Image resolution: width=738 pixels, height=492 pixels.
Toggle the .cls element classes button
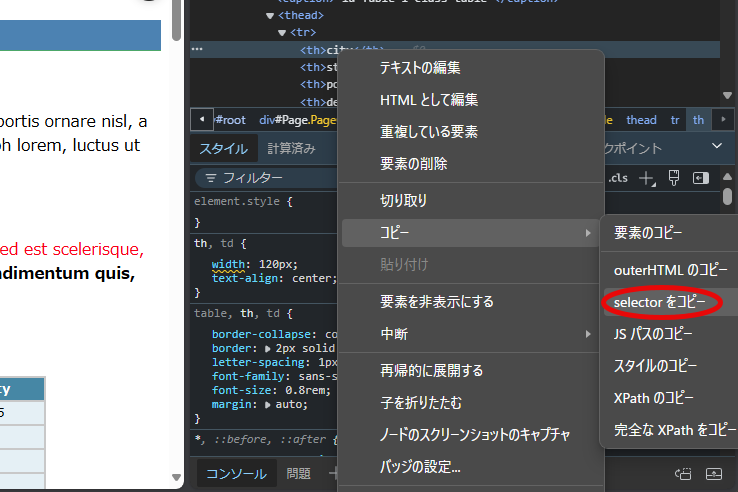point(618,178)
